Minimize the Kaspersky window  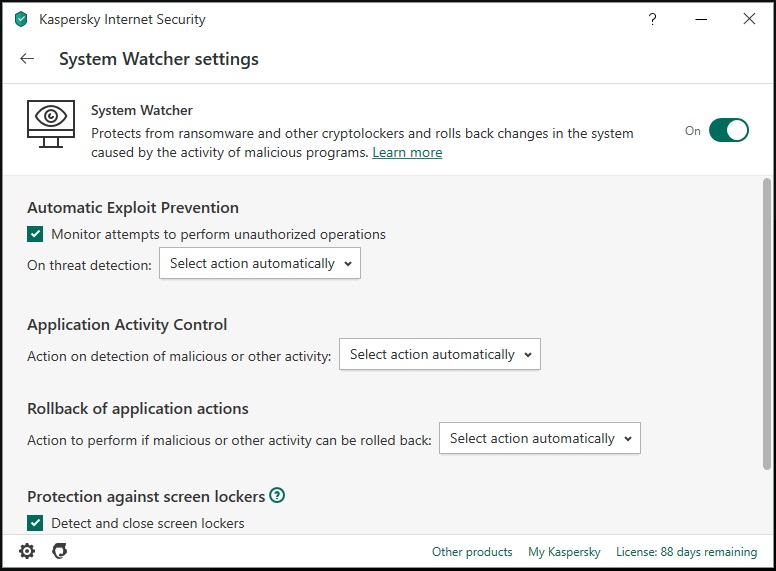701,19
